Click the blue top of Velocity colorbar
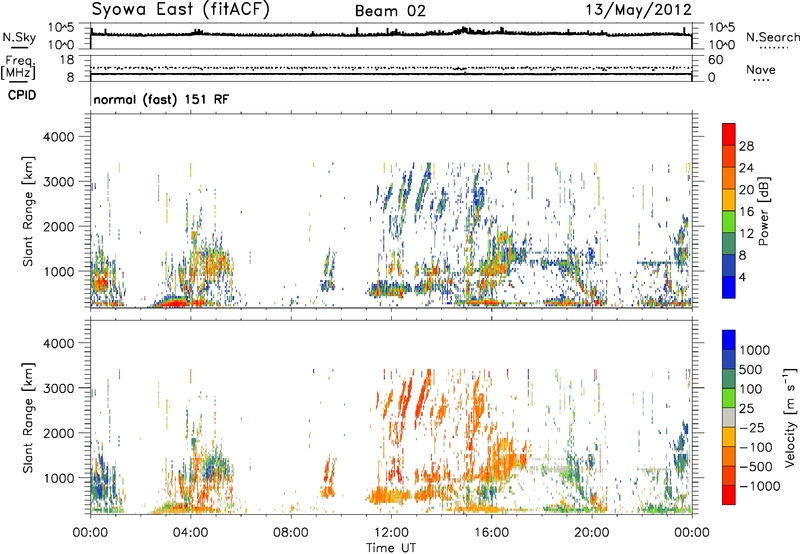The width and height of the screenshot is (800, 554). click(729, 340)
